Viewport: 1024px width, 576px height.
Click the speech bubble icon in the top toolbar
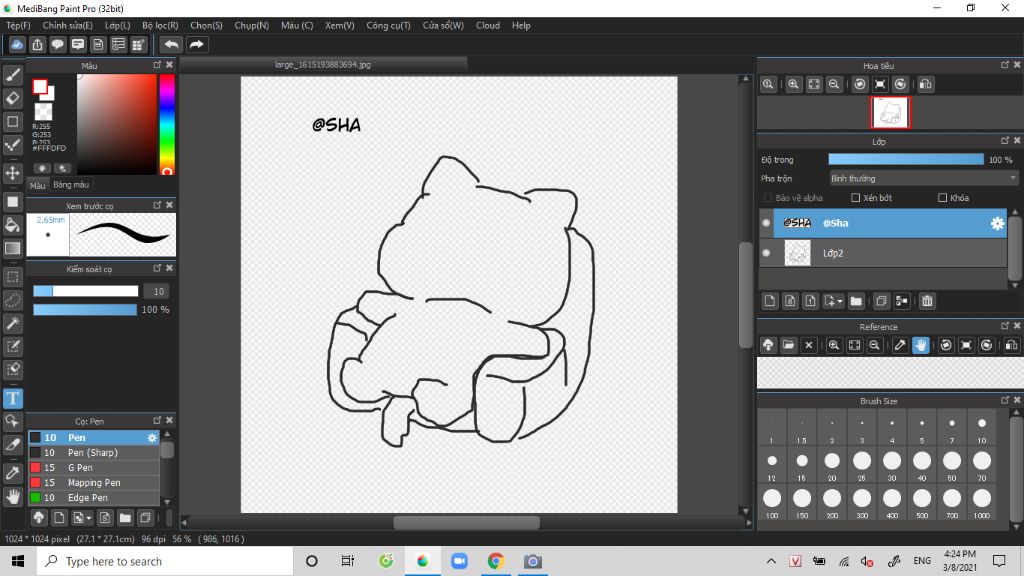[57, 44]
